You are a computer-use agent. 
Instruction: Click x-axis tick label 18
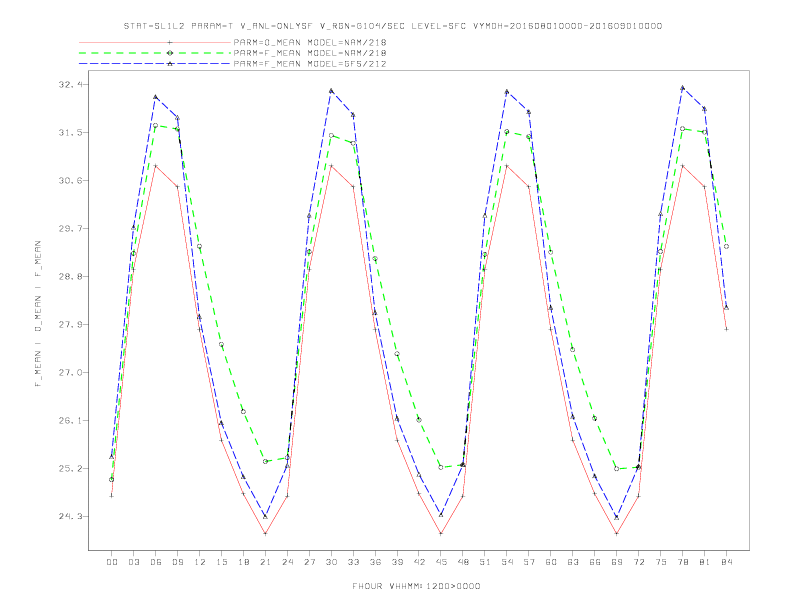243,562
